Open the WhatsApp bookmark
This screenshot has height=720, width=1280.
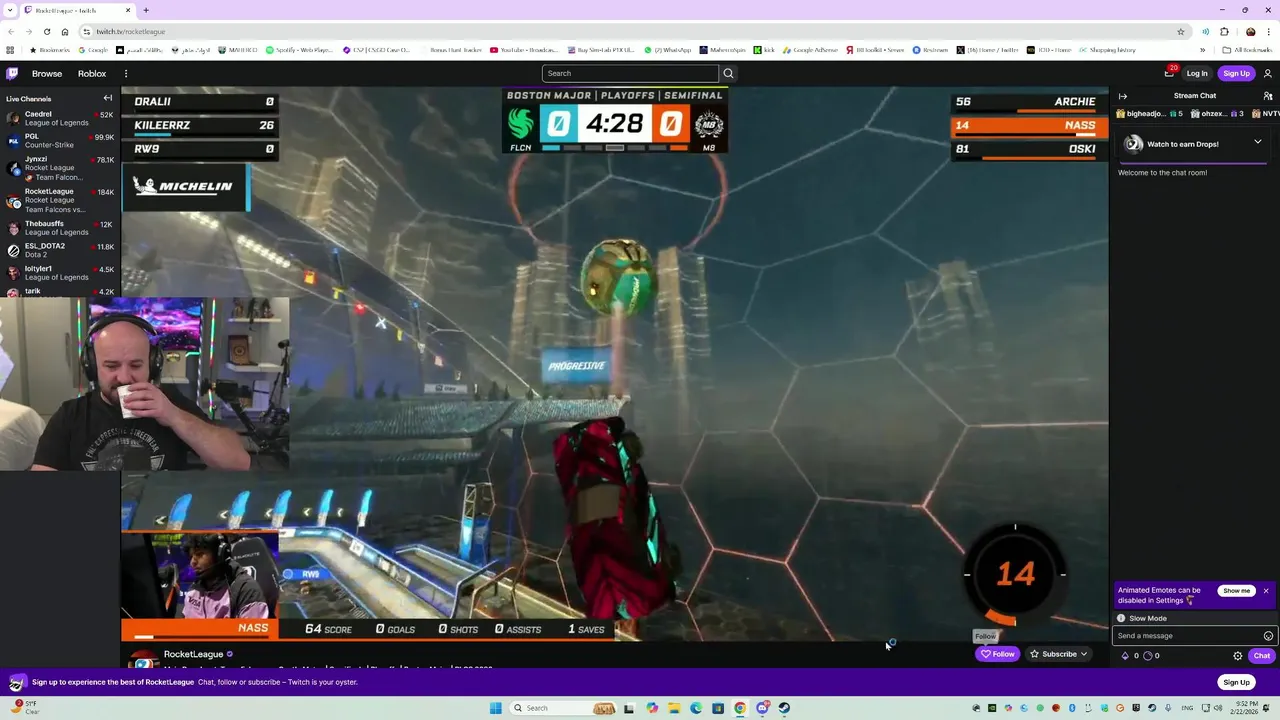pyautogui.click(x=668, y=50)
